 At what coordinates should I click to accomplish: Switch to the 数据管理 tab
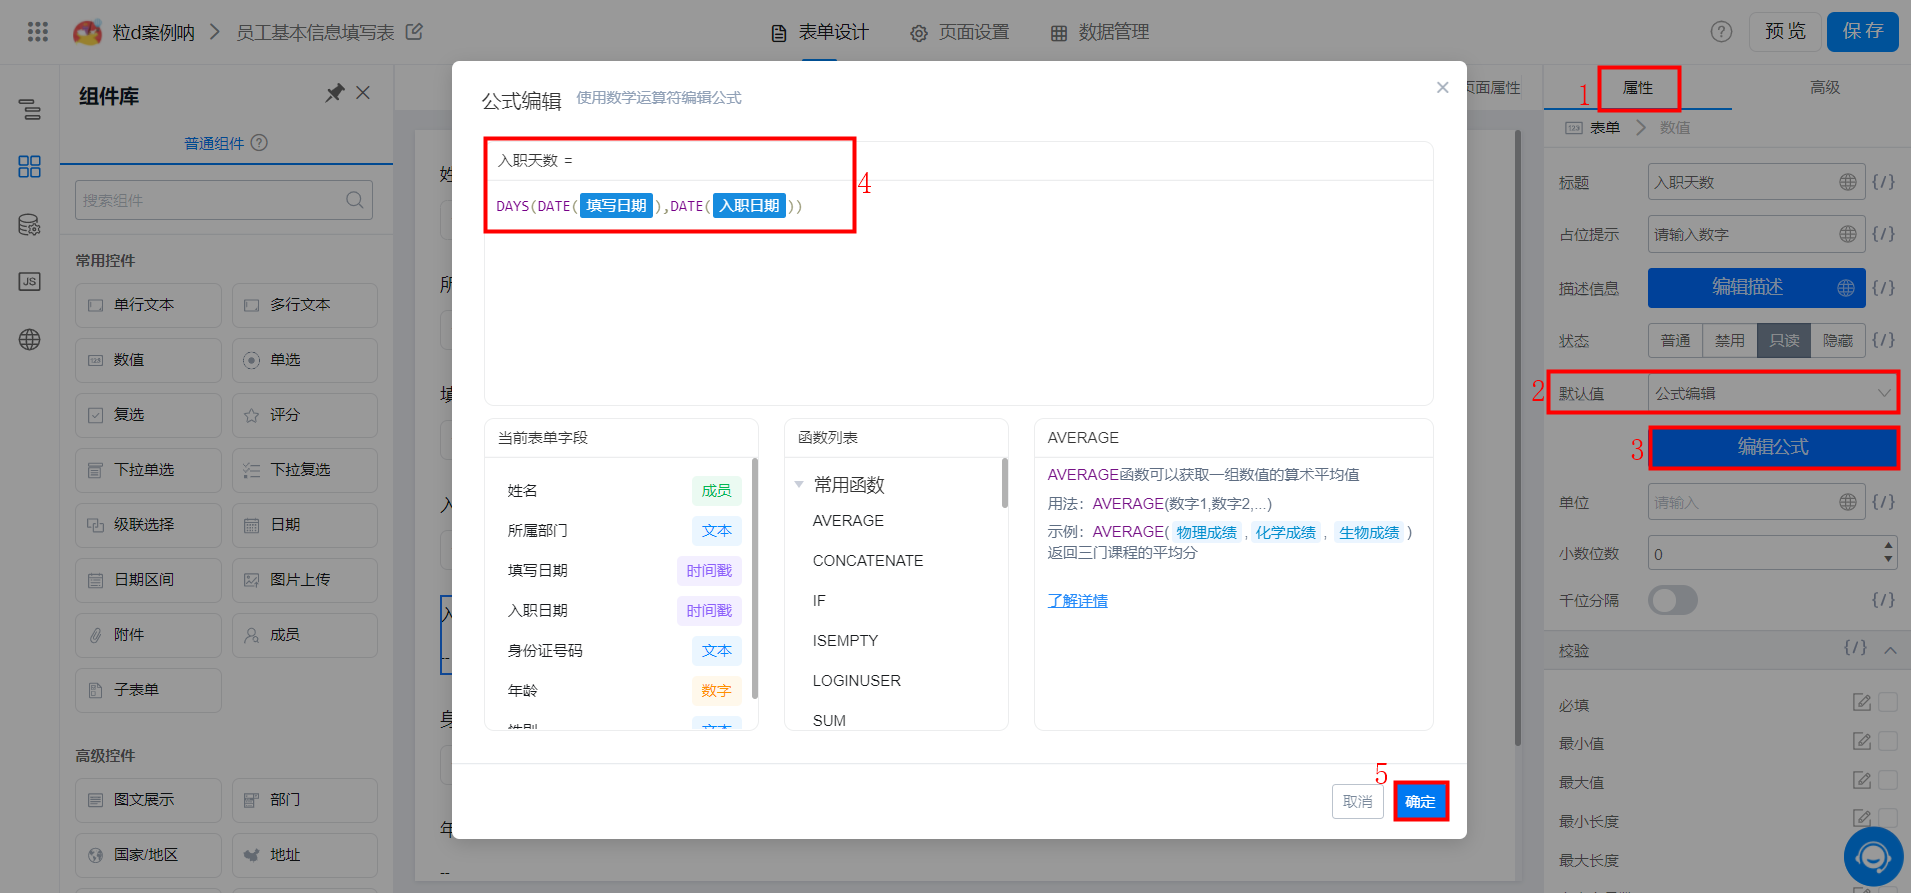(1100, 32)
